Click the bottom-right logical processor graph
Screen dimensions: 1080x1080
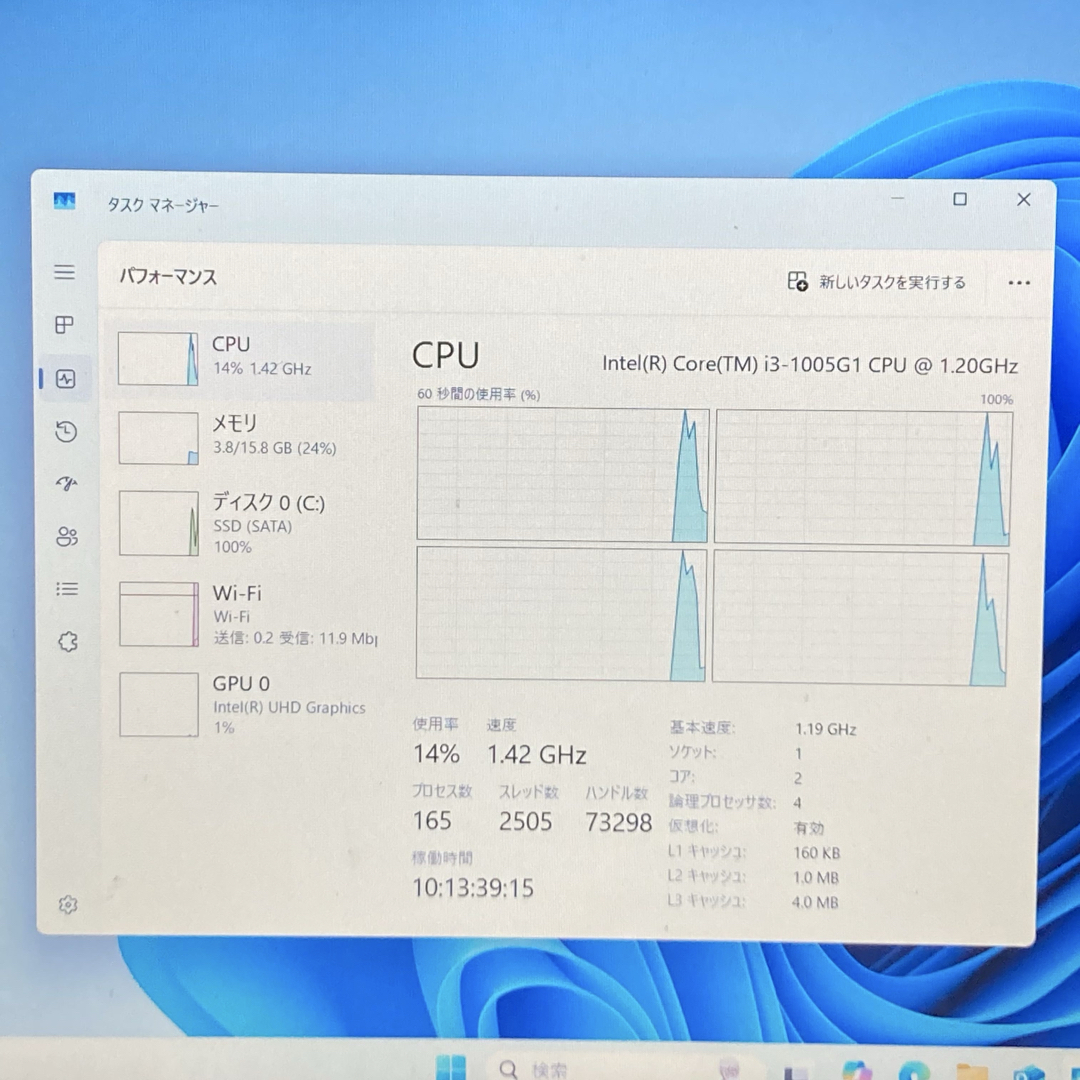pyautogui.click(x=860, y=618)
